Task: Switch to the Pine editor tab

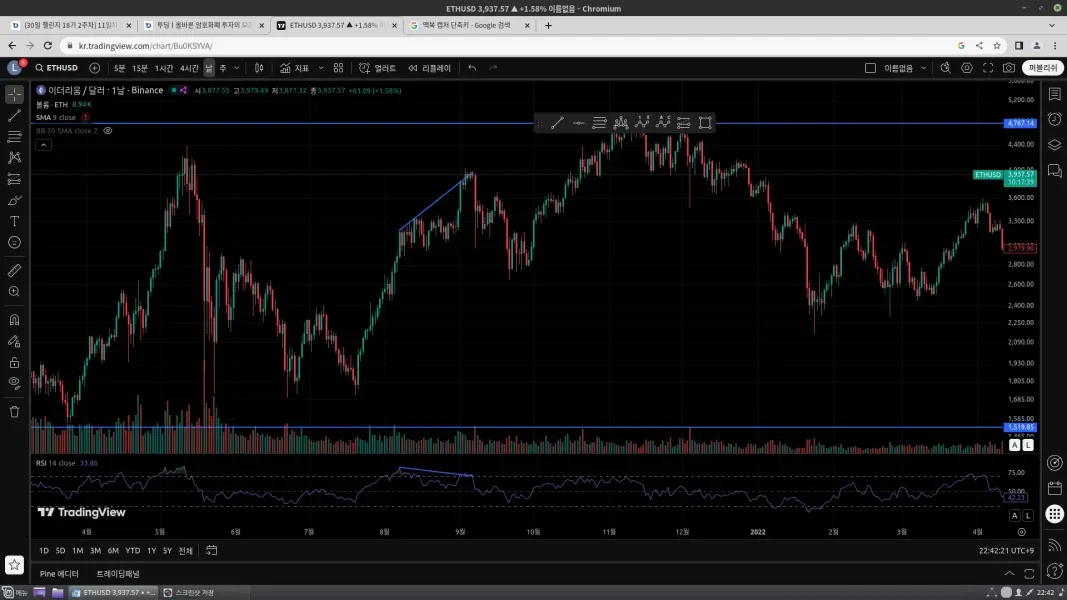Action: 59,573
